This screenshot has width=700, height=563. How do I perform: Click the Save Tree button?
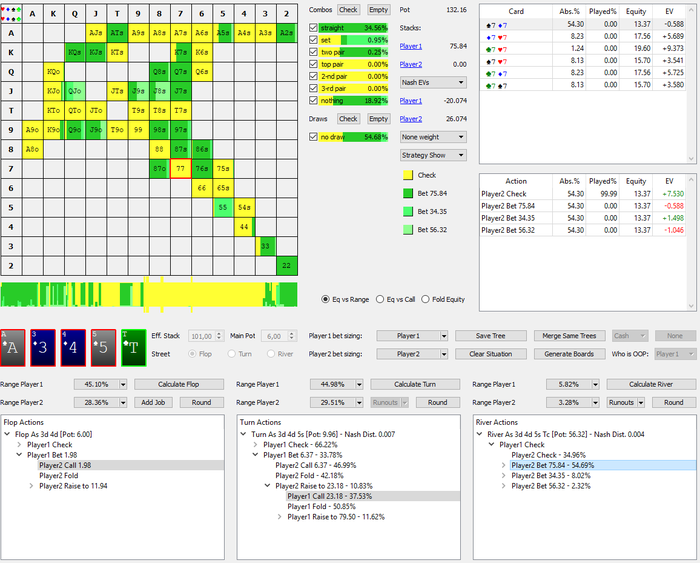click(x=491, y=336)
